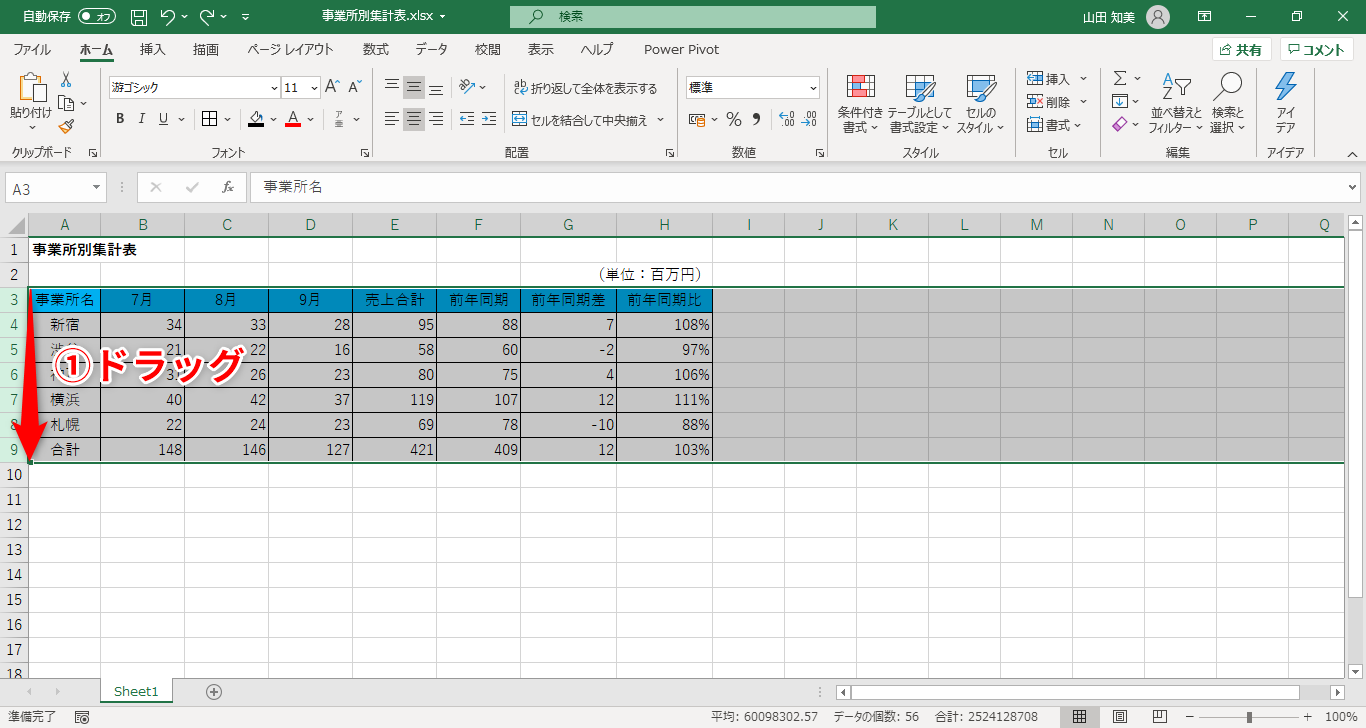This screenshot has height=728, width=1366.
Task: Open the font size dropdown showing 11
Action: point(314,88)
